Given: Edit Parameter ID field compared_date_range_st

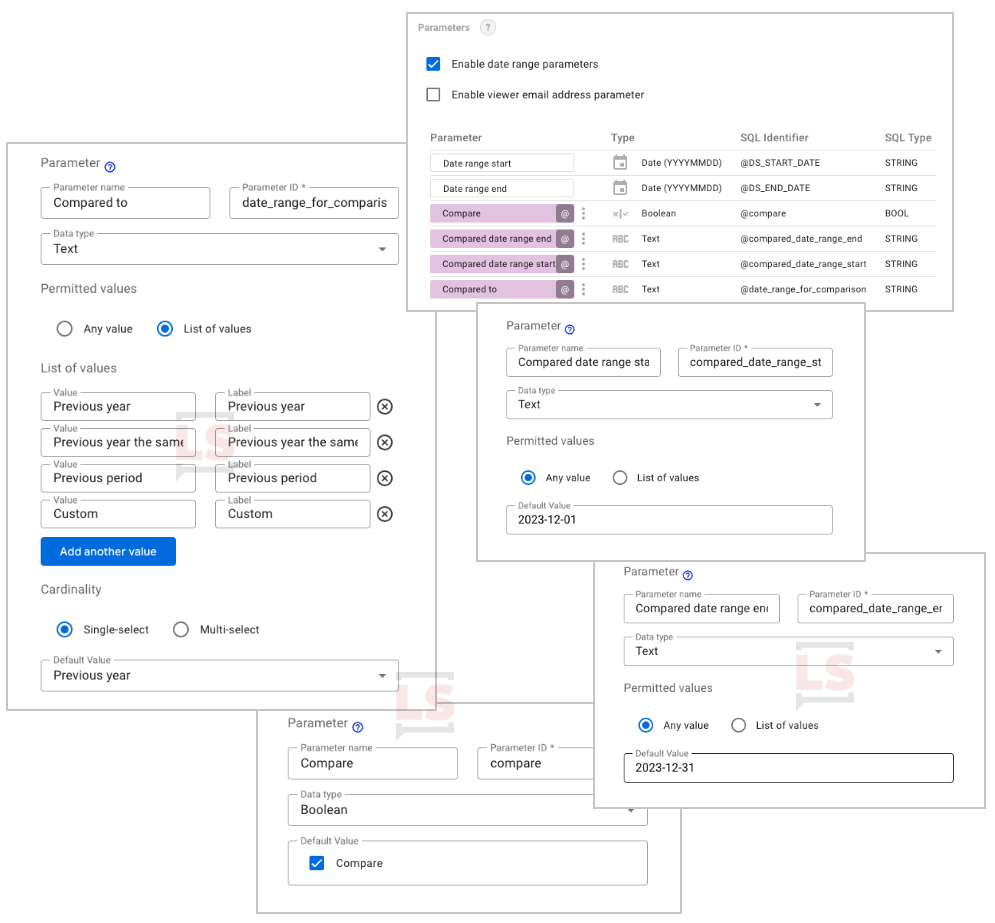Looking at the screenshot, I should tap(755, 362).
